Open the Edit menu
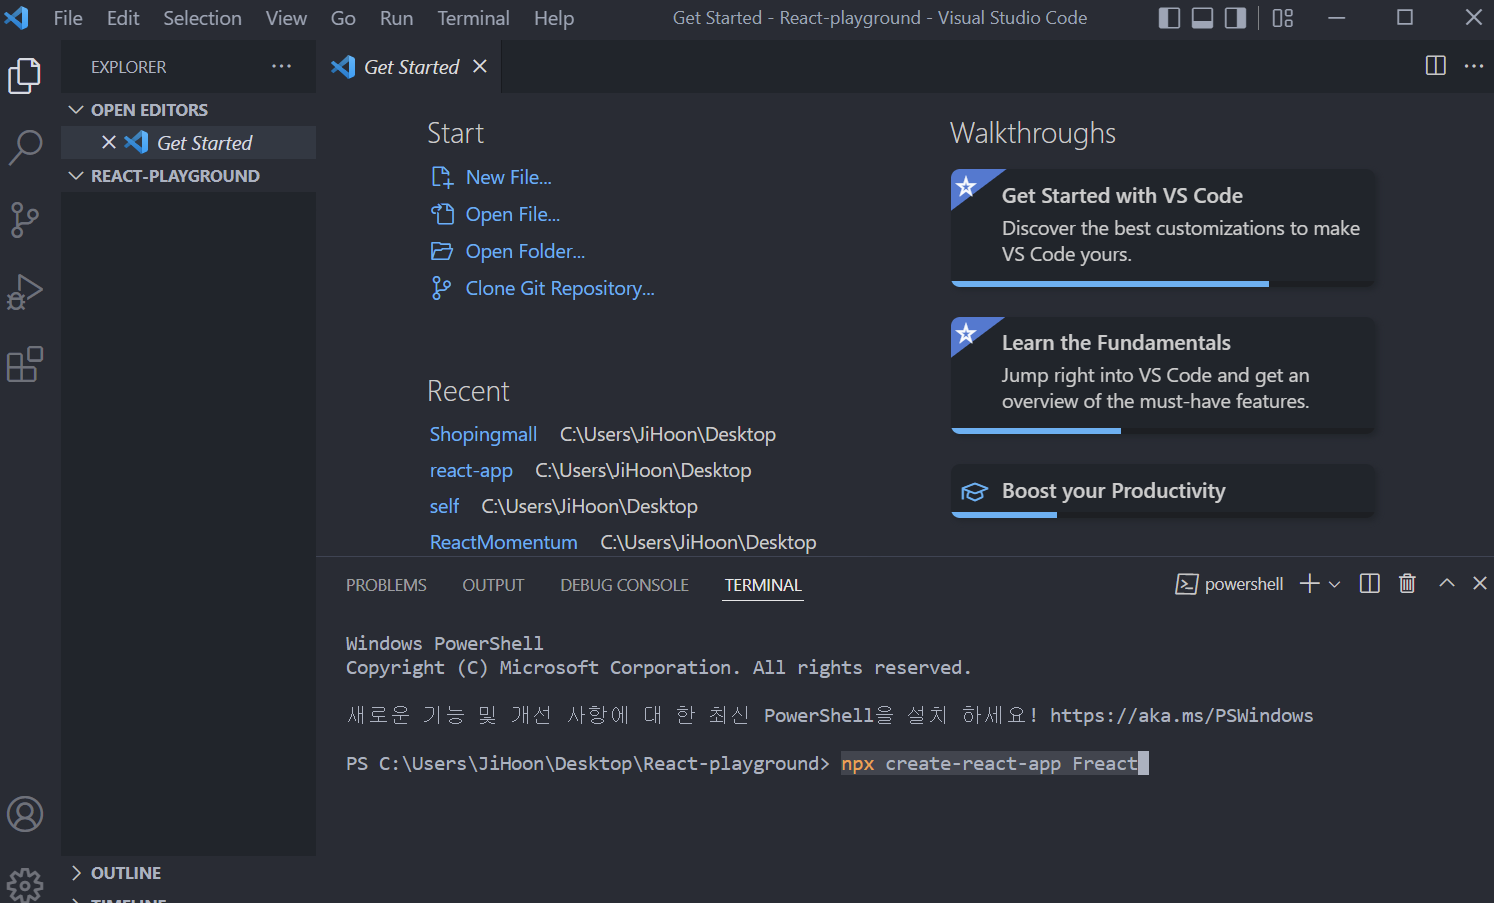Viewport: 1494px width, 903px height. [123, 18]
